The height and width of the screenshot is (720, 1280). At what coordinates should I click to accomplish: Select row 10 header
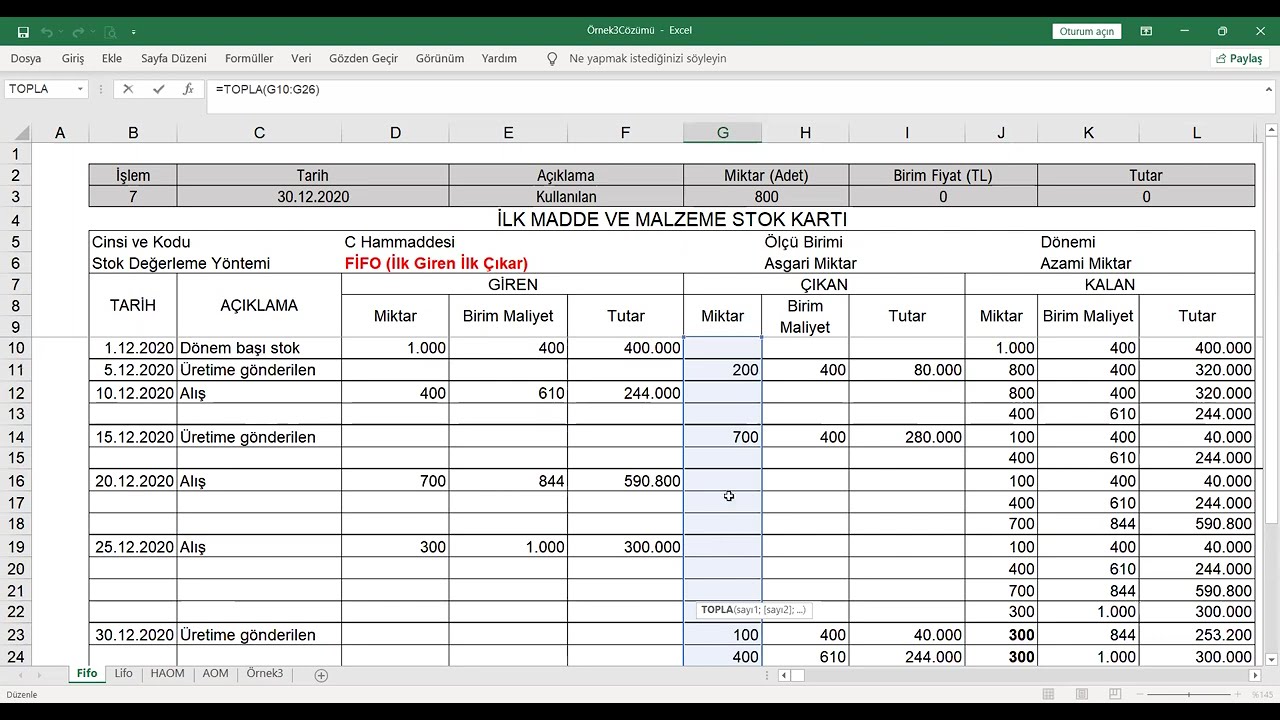[x=15, y=348]
